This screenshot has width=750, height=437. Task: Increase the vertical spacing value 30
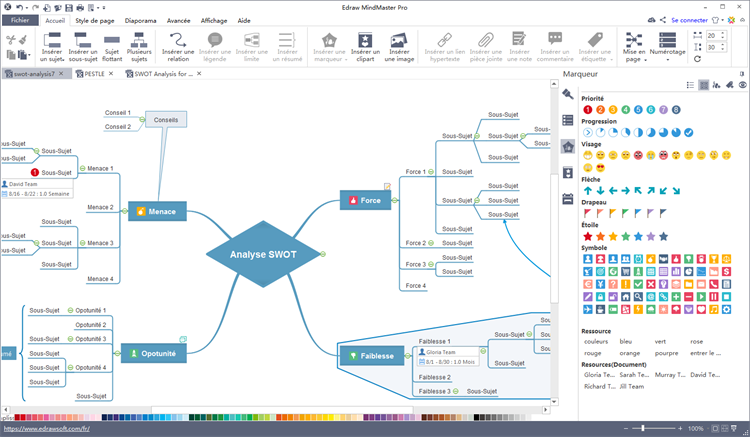(x=723, y=45)
